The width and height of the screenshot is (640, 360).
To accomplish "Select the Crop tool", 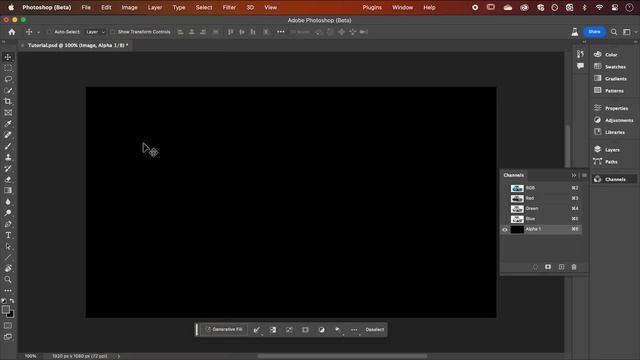I will (8, 101).
